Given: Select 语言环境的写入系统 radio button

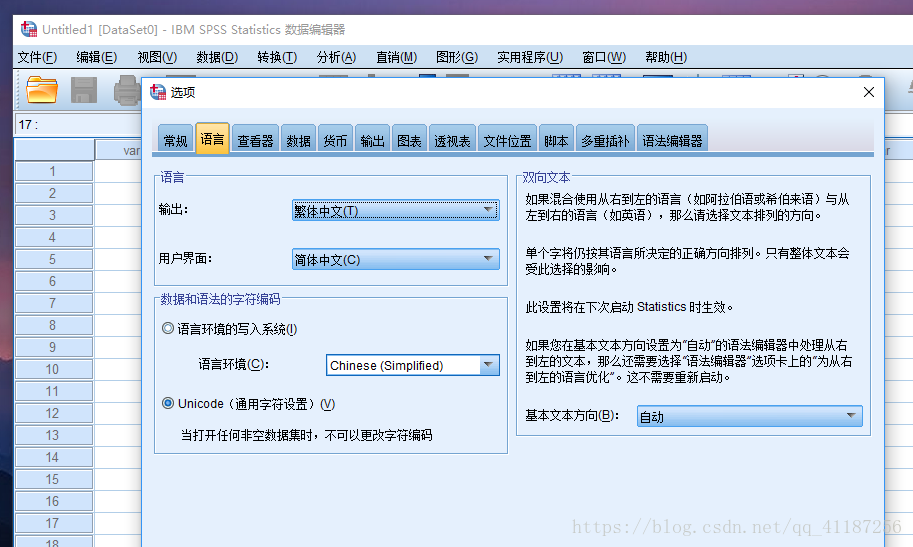Looking at the screenshot, I should click(168, 329).
